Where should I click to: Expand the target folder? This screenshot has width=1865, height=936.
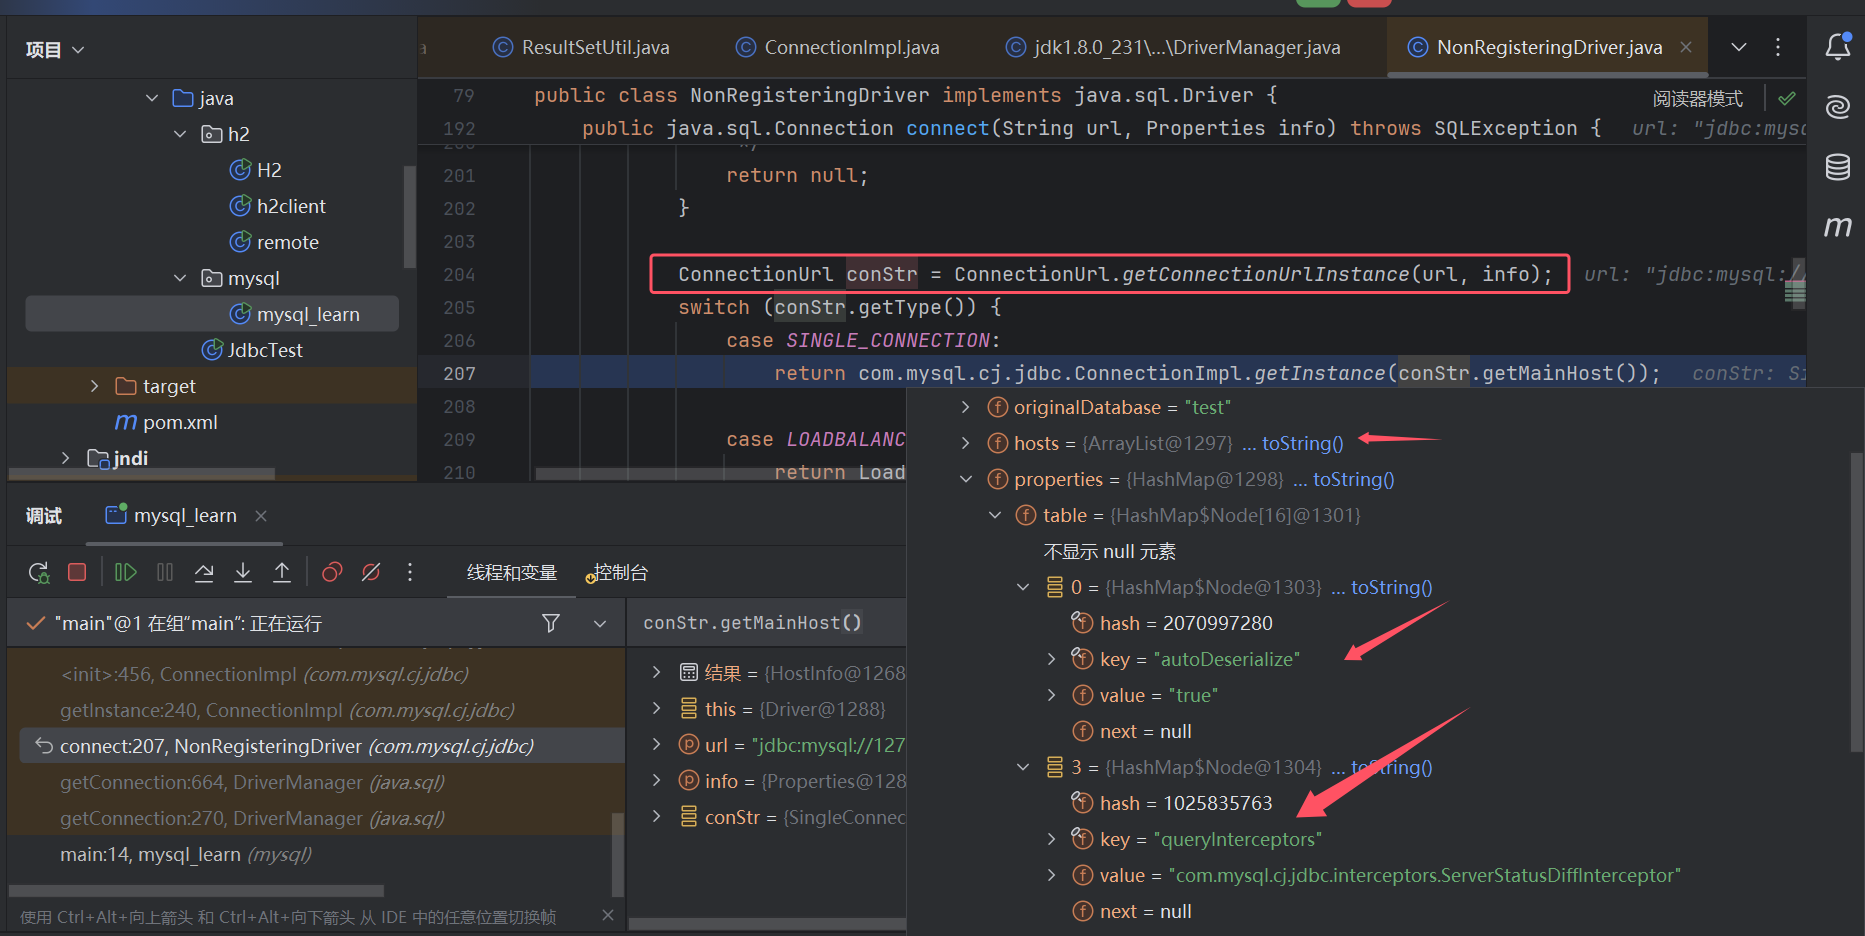pos(94,386)
